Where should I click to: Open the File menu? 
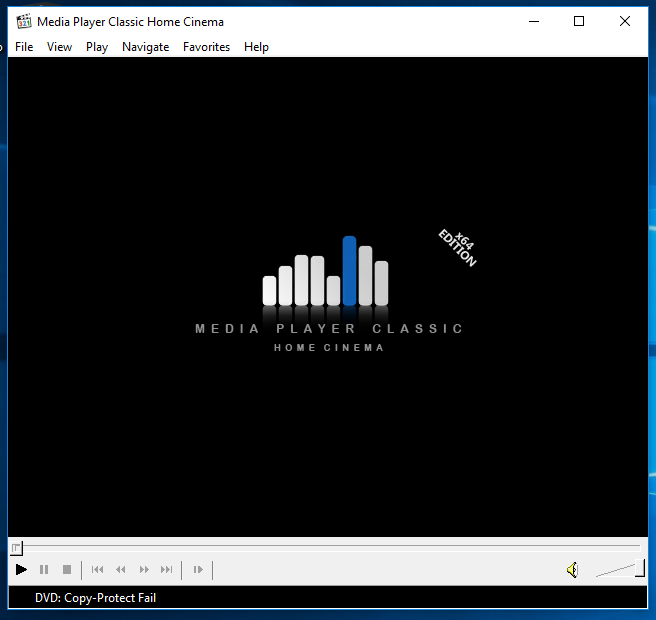[24, 47]
